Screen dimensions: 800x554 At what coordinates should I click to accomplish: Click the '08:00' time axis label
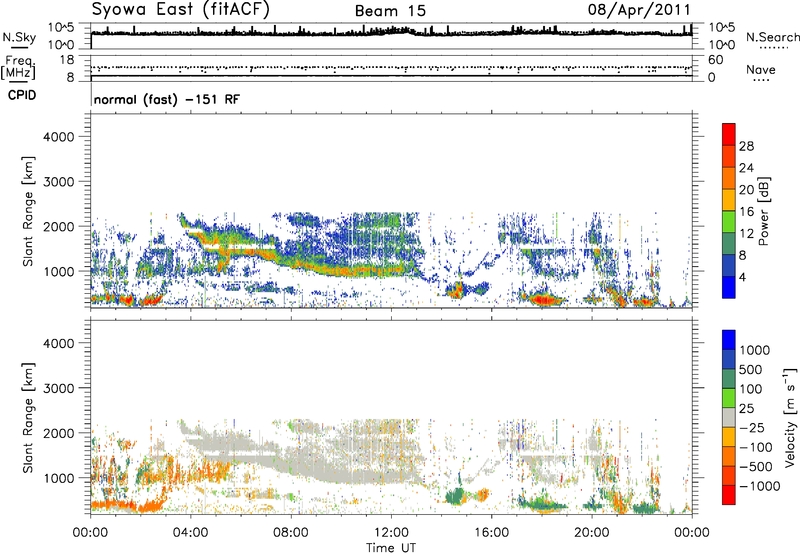click(x=291, y=533)
